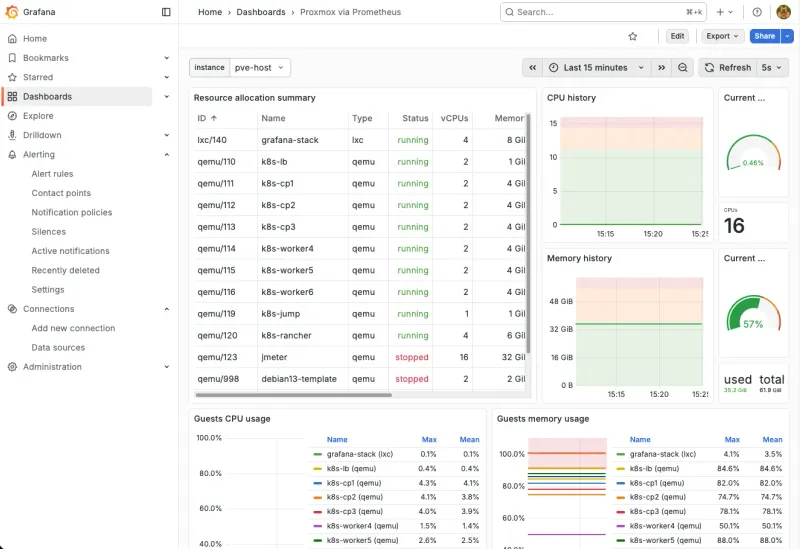800x549 pixels.
Task: Open Silences in sidebar
Action: [48, 232]
